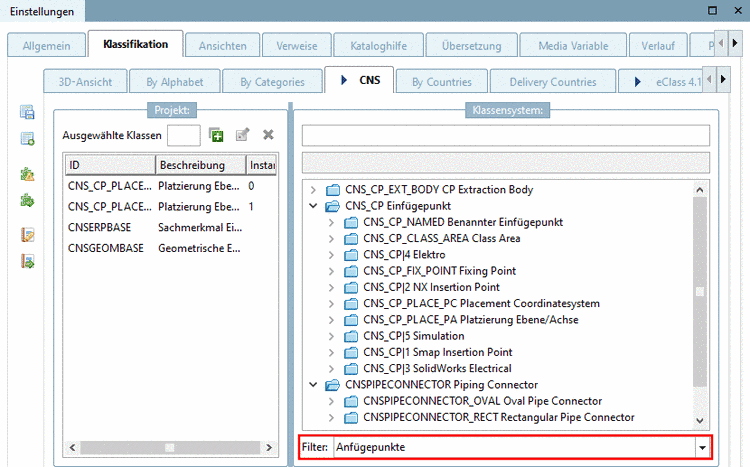This screenshot has height=467, width=750.
Task: Expand the CNSPIPECONNECTOR_OVAL node
Action: (x=331, y=401)
